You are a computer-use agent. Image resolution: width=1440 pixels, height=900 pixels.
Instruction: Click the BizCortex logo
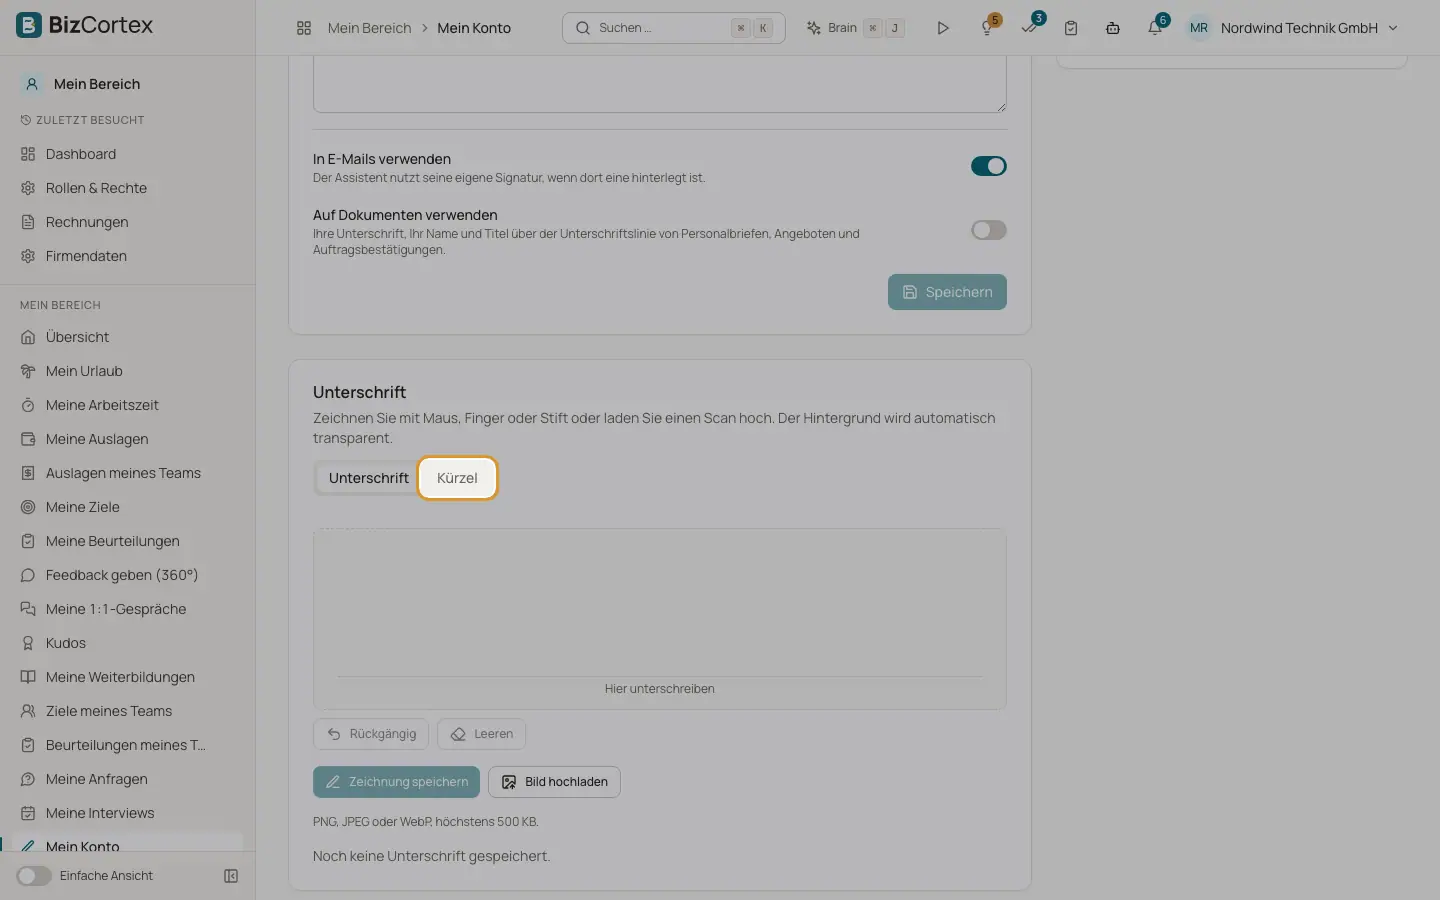coord(85,25)
